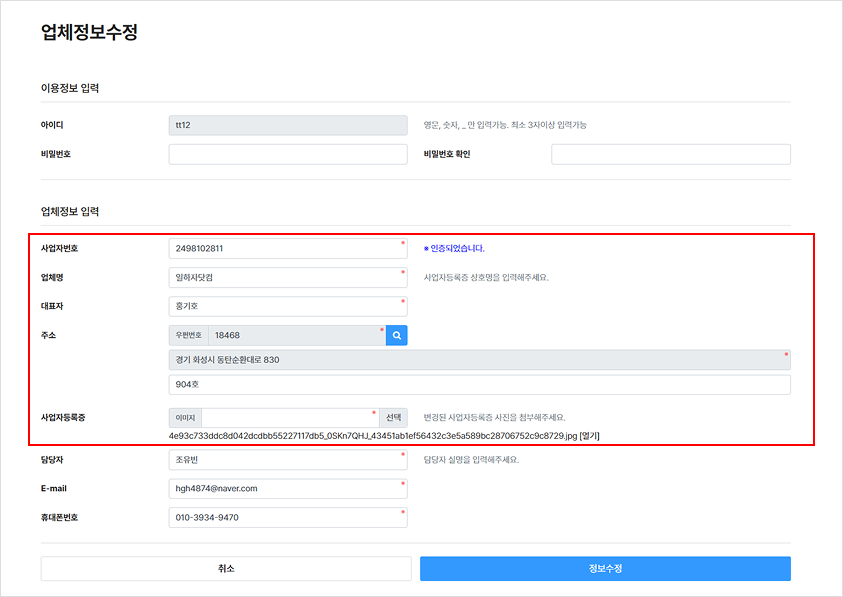Click the E-mail field hgh4874@naver.com

(288, 488)
